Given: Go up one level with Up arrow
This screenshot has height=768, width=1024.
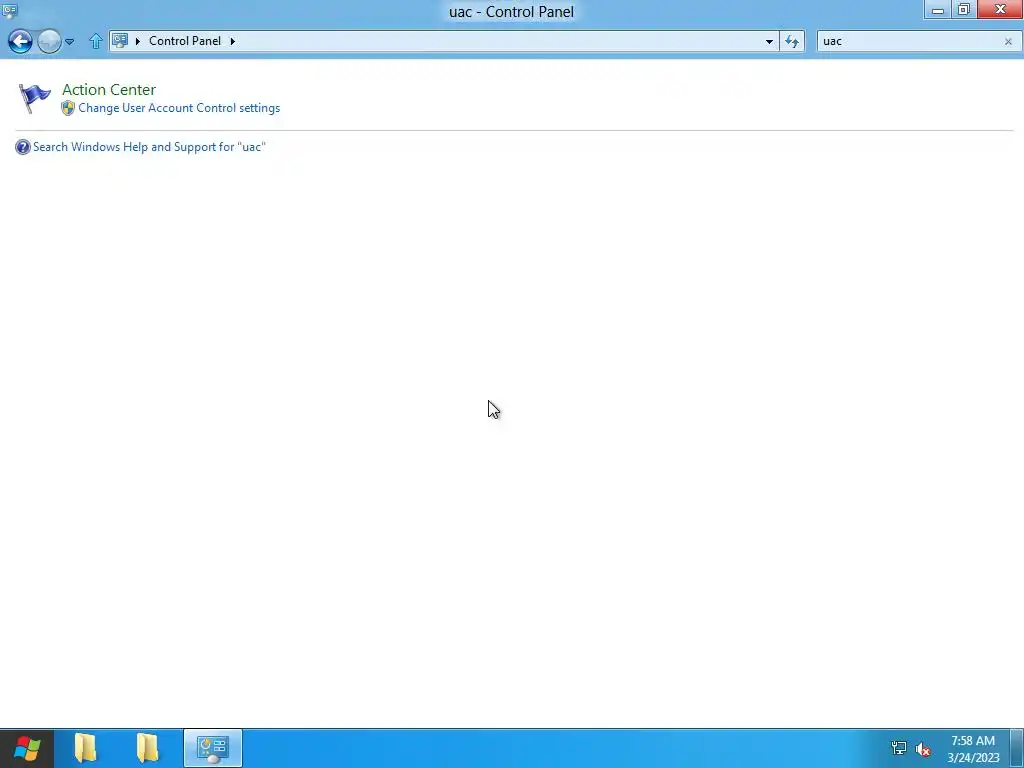Looking at the screenshot, I should (96, 41).
